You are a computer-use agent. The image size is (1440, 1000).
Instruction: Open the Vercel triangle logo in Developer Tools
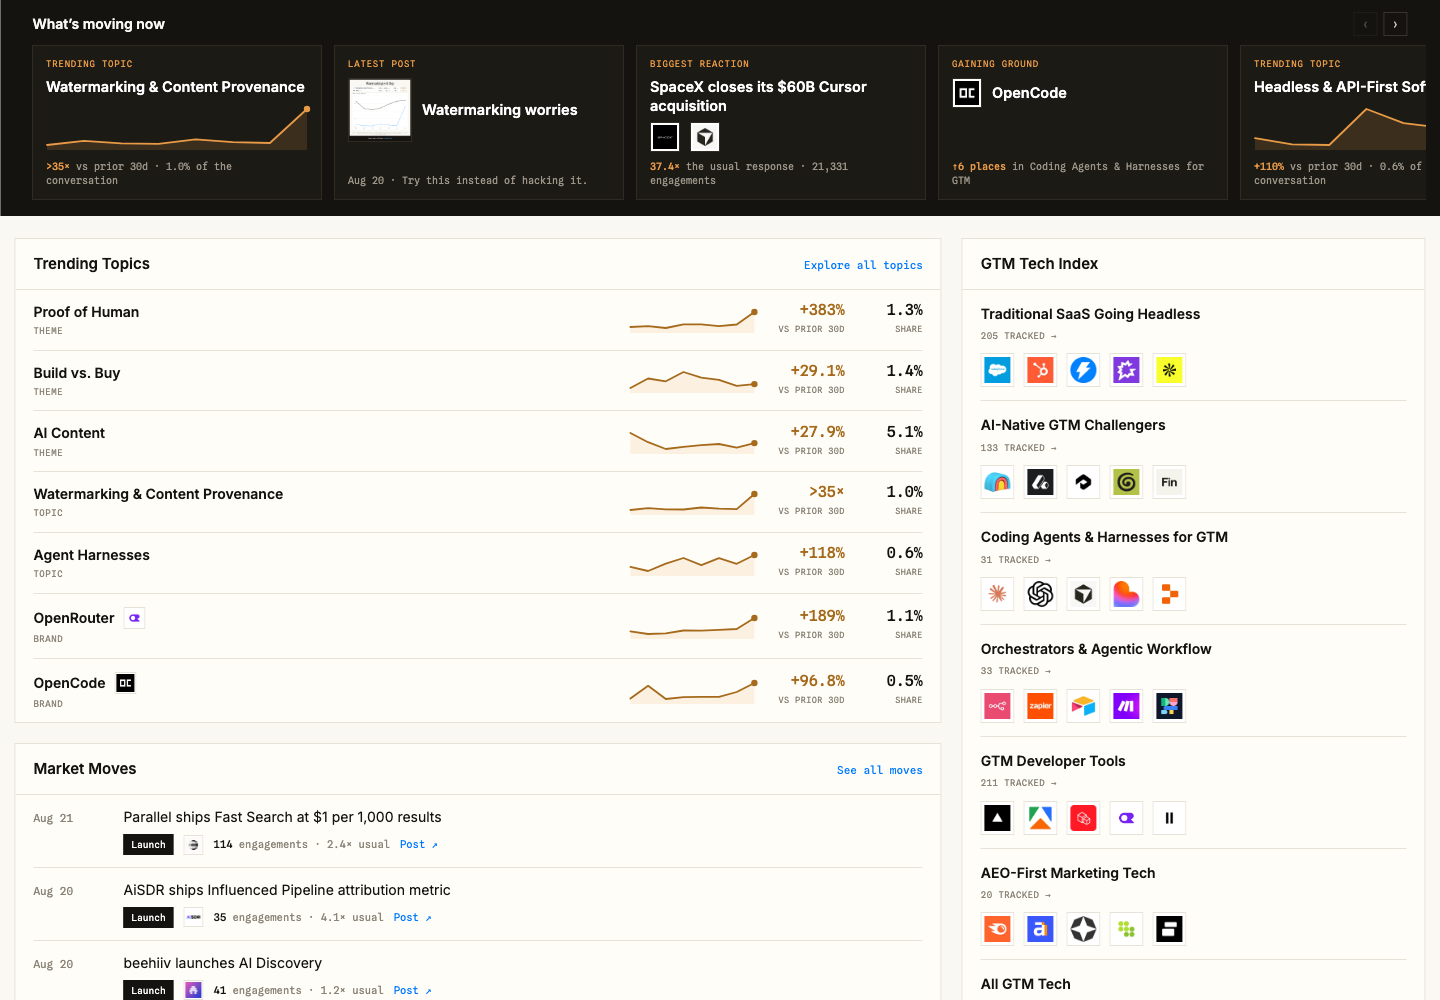[x=997, y=818]
